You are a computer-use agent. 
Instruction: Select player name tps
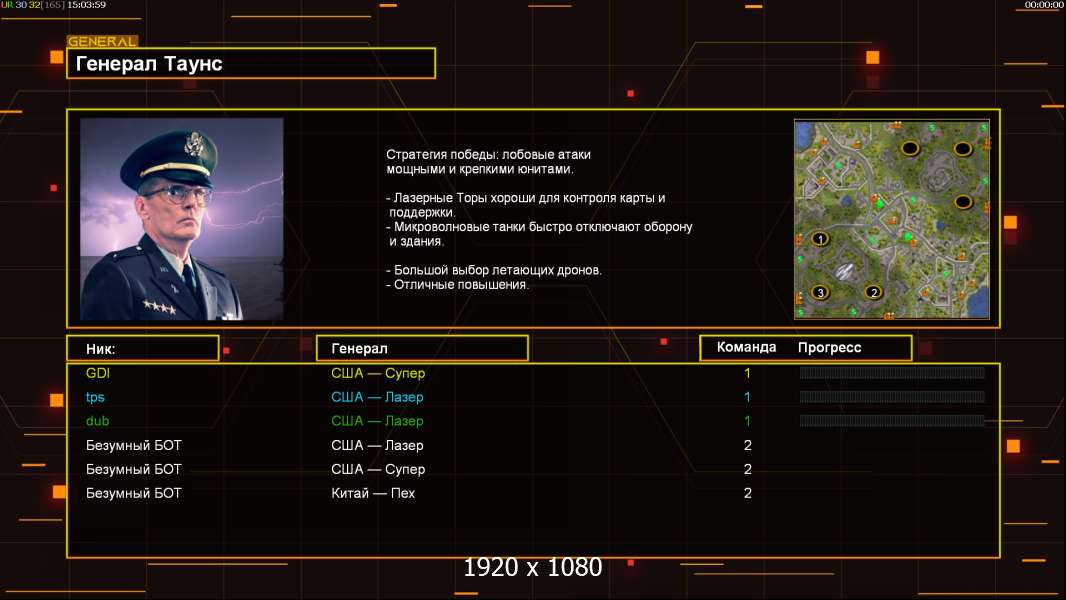coord(95,398)
